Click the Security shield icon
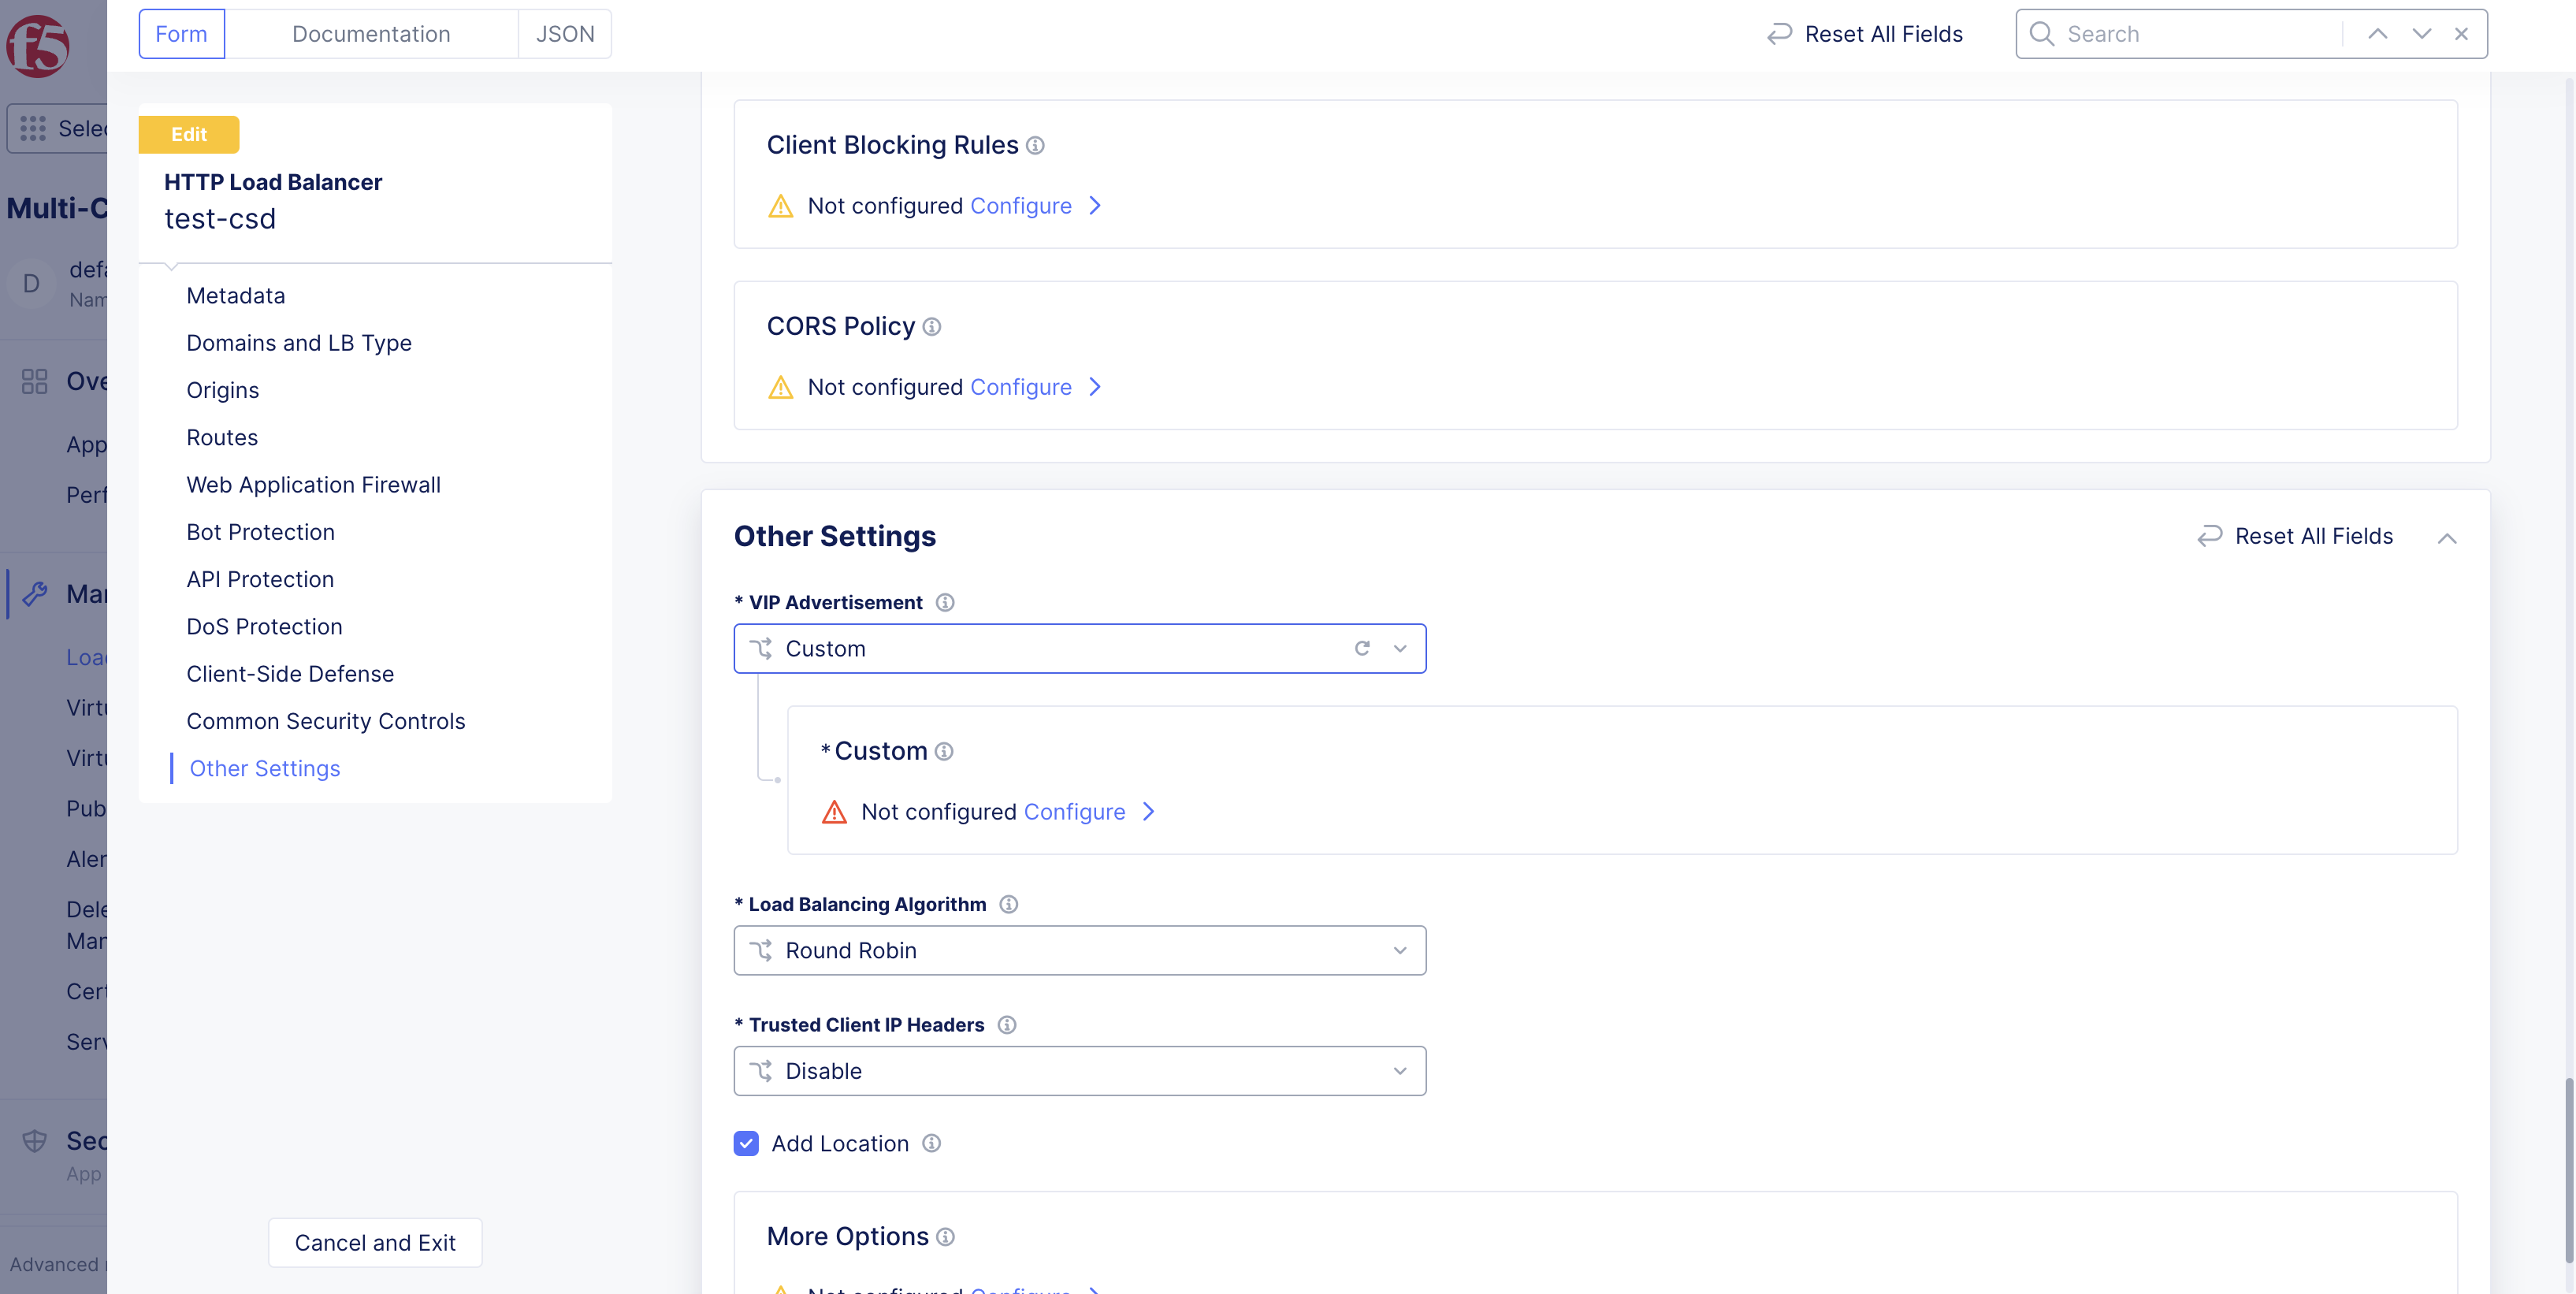 [x=34, y=1141]
